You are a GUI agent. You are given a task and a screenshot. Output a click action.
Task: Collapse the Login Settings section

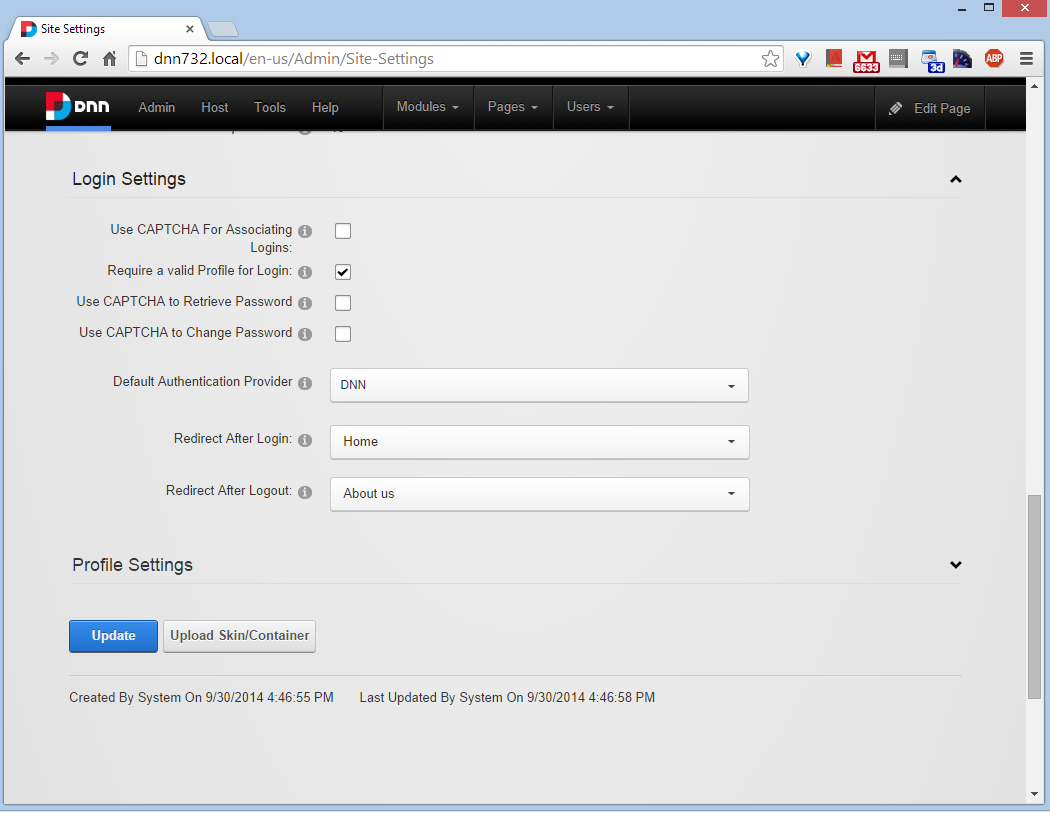(x=956, y=179)
